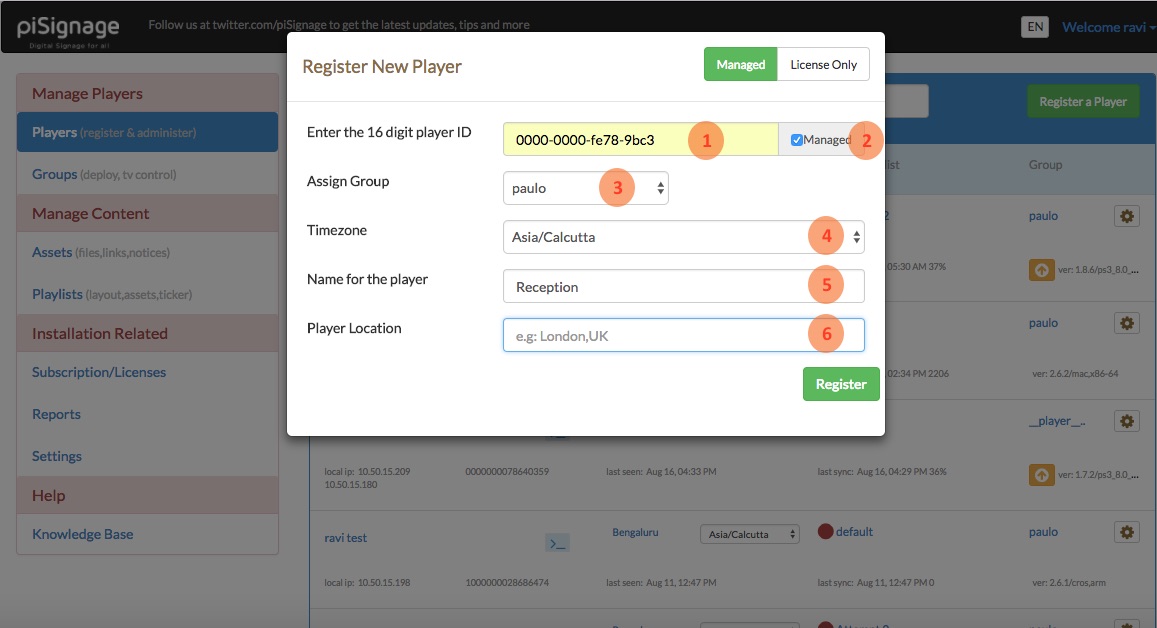This screenshot has height=628, width=1157.
Task: Open the Welcome ravi user menu
Action: [1107, 27]
